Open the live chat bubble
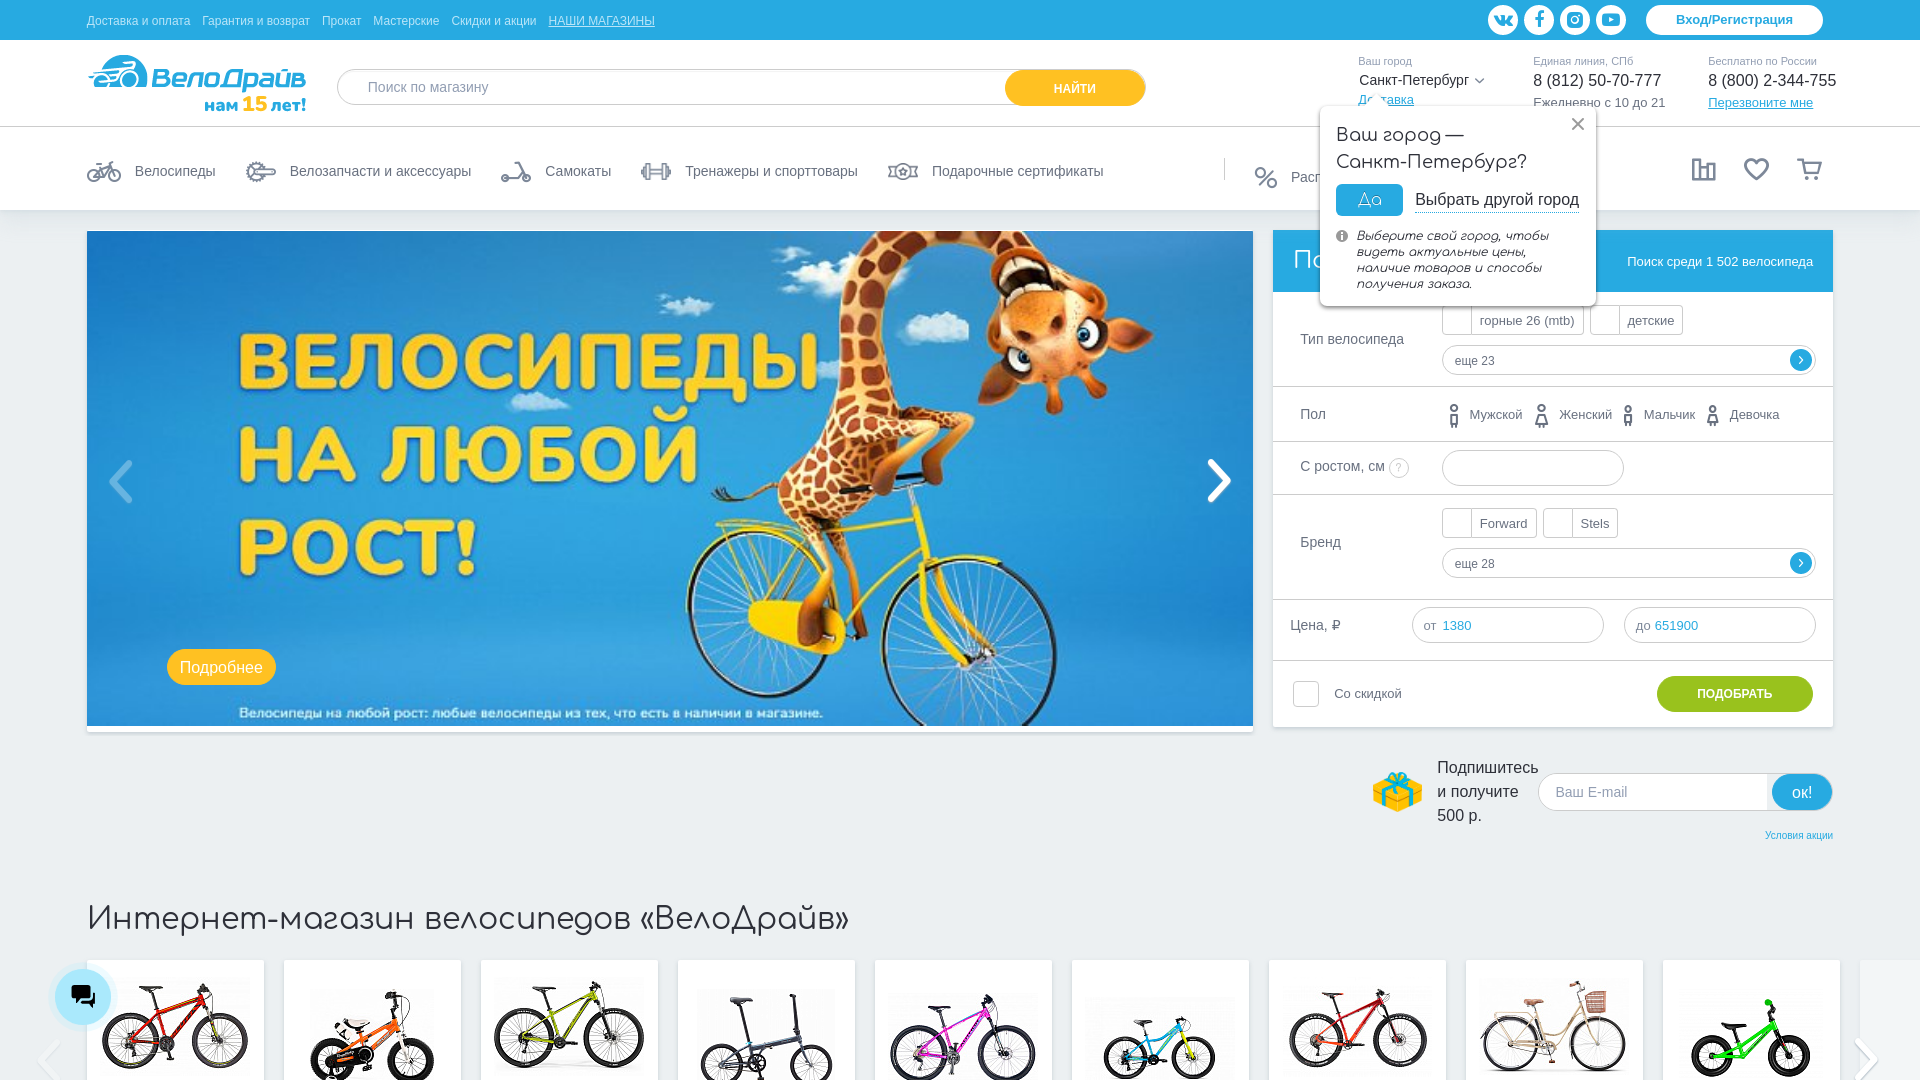The image size is (1920, 1080). tap(83, 996)
